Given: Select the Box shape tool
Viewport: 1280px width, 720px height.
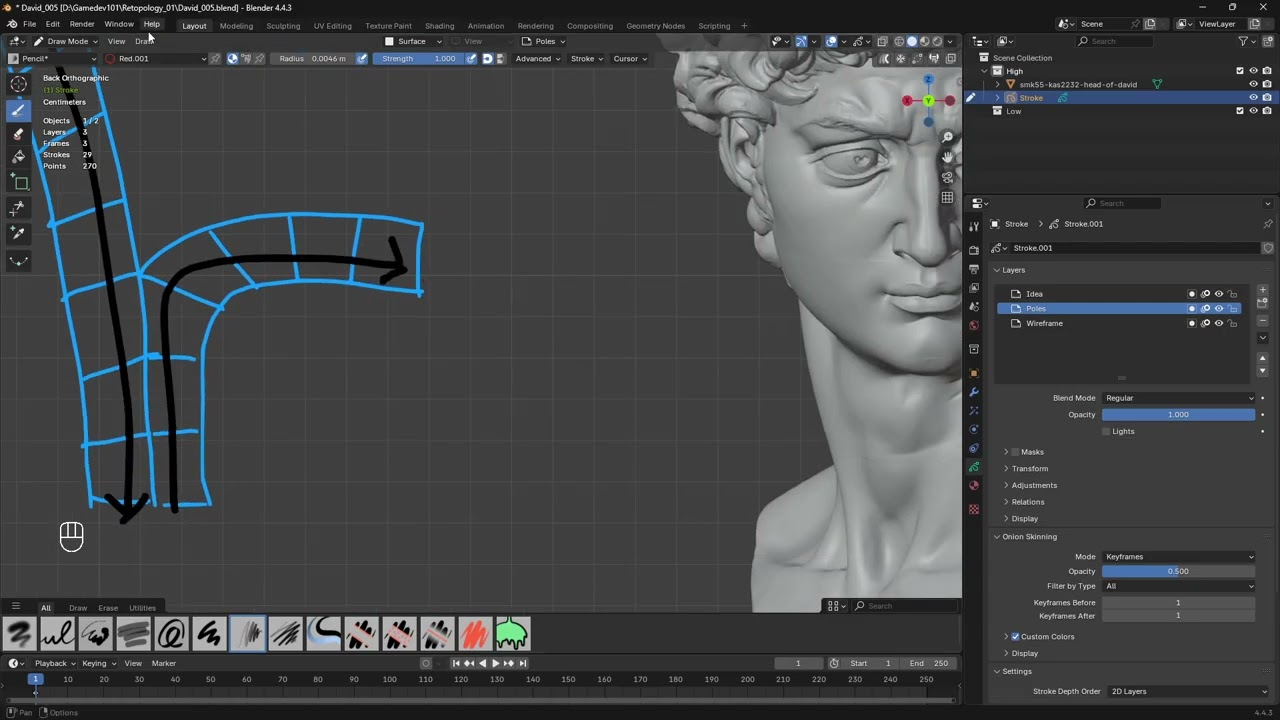Looking at the screenshot, I should coord(18,183).
